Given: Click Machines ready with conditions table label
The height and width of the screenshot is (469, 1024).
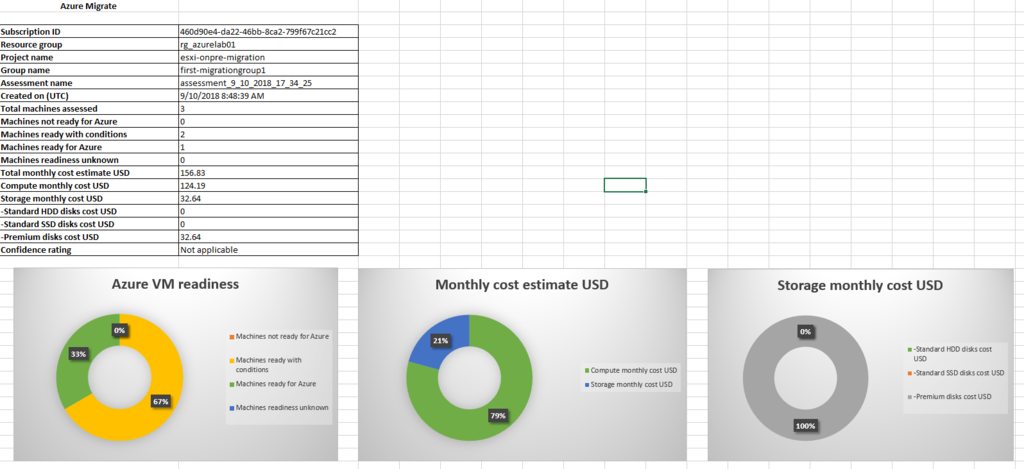Looking at the screenshot, I should 89,135.
